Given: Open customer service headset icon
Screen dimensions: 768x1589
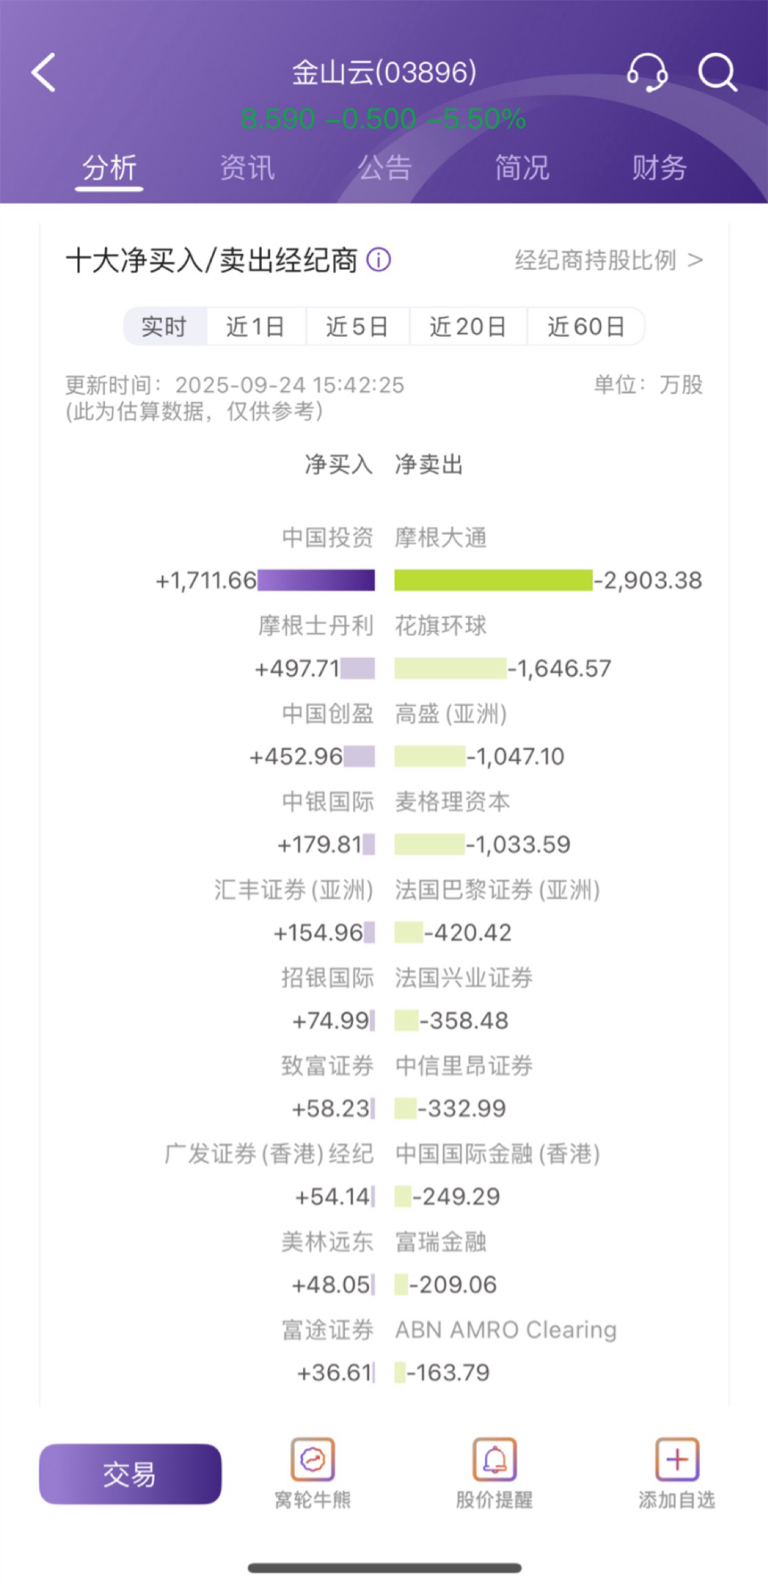Looking at the screenshot, I should point(647,73).
